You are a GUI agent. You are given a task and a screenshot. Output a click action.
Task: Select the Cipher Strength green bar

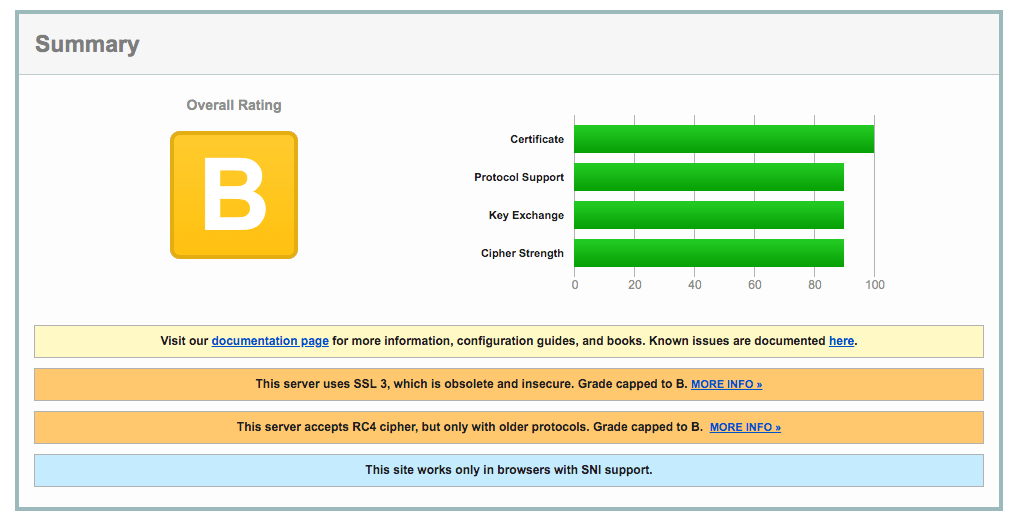708,253
